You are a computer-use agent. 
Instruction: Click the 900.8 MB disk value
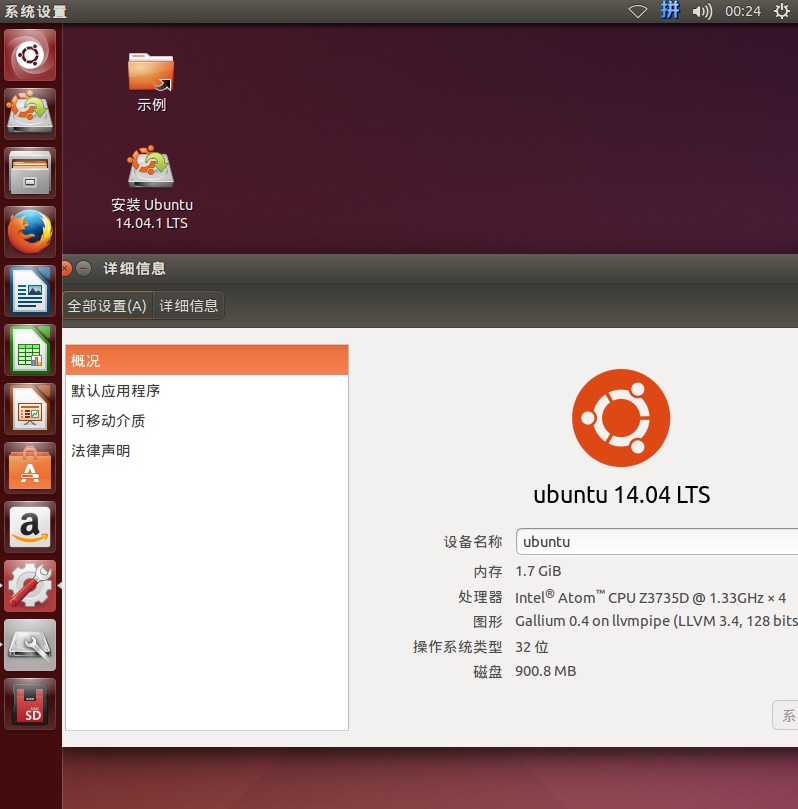click(x=545, y=671)
